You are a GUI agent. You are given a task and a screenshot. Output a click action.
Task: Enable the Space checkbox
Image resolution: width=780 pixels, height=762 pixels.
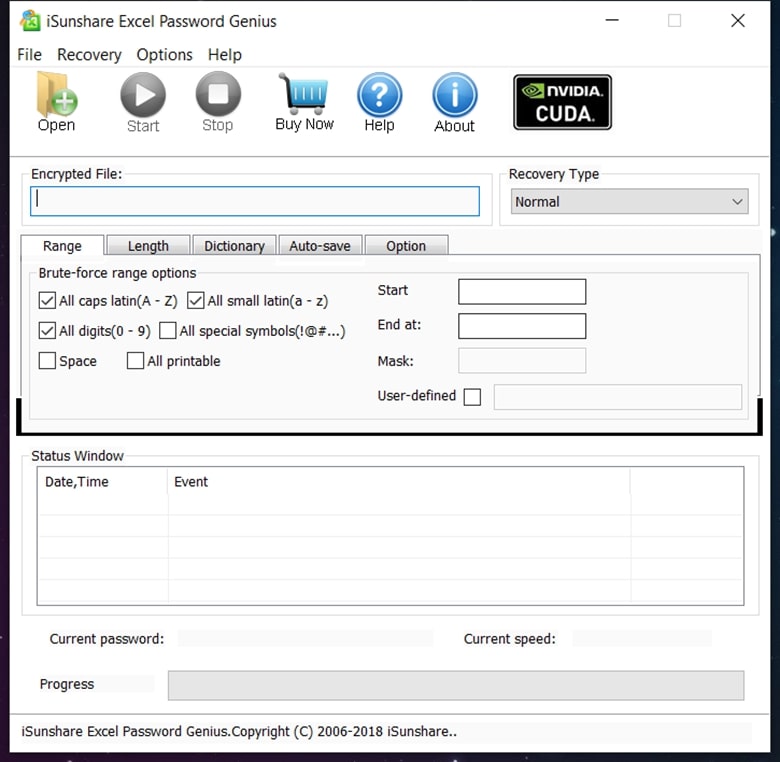(47, 361)
